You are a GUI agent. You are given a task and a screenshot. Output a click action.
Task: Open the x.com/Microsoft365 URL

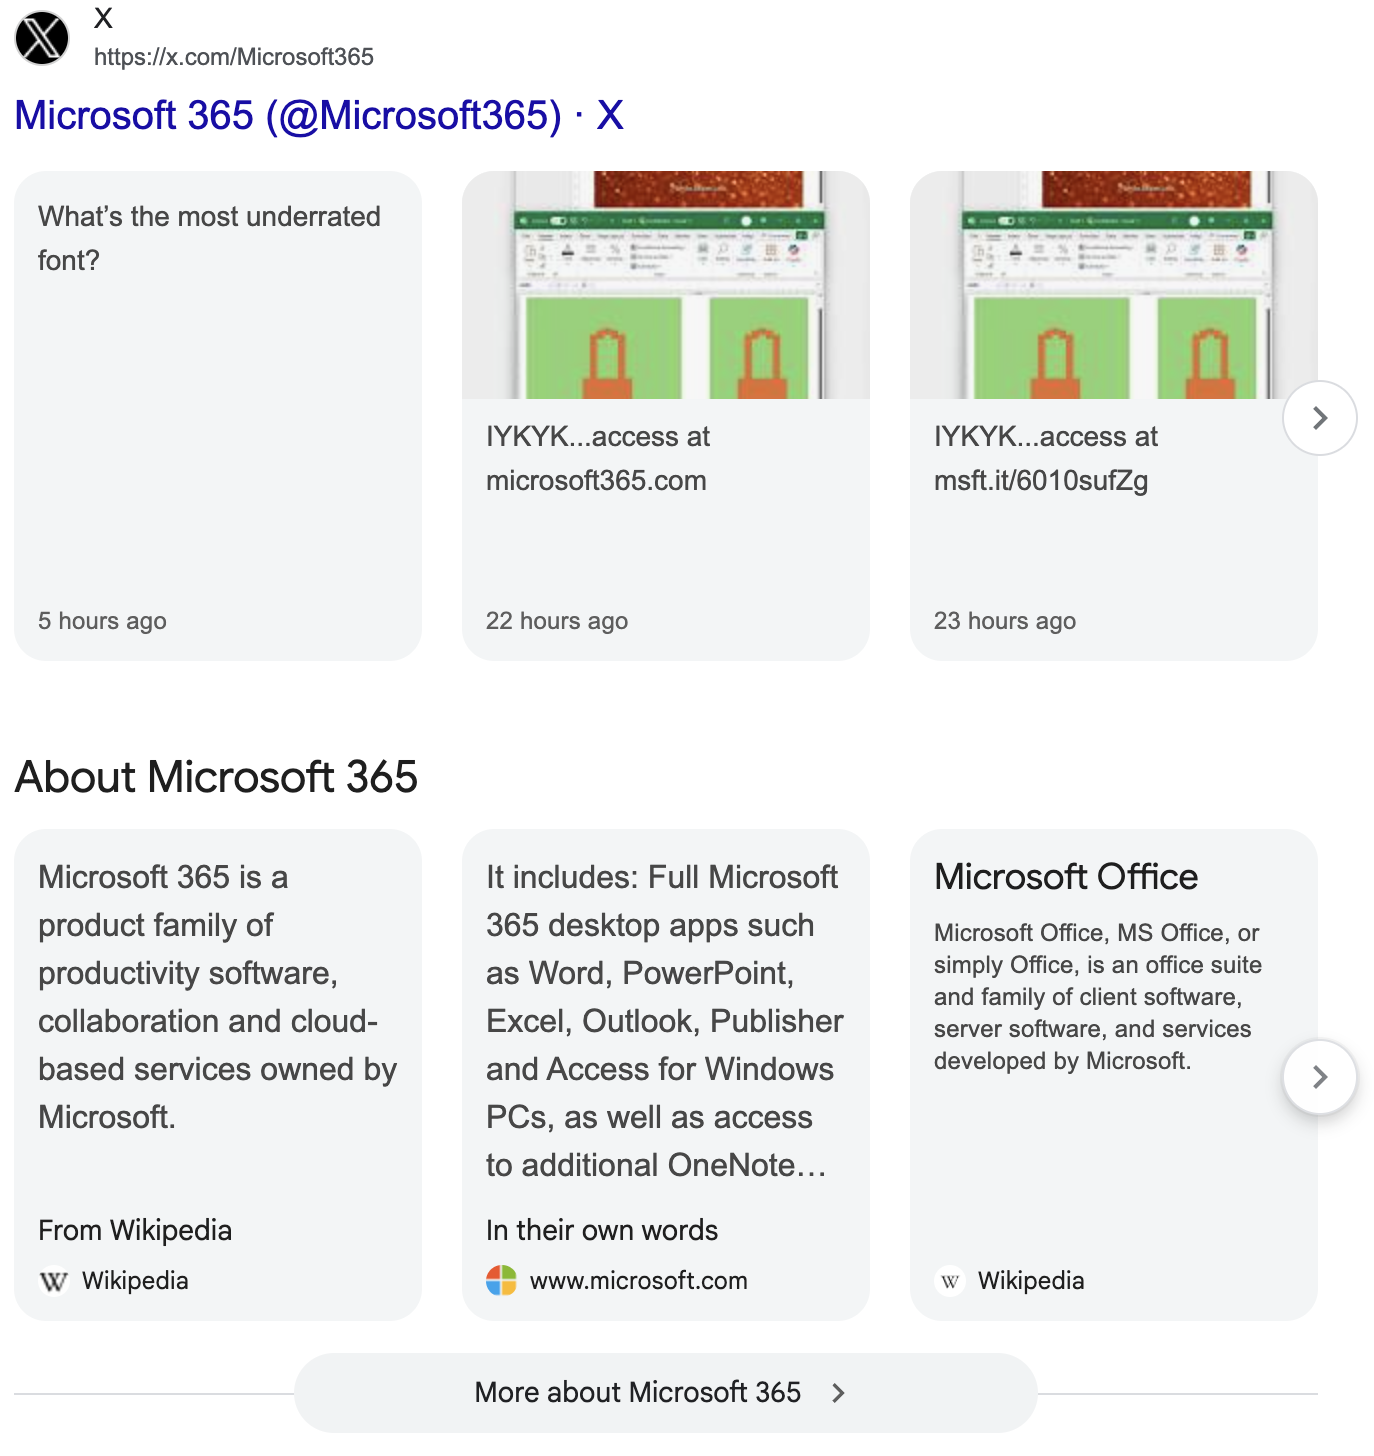pyautogui.click(x=233, y=57)
